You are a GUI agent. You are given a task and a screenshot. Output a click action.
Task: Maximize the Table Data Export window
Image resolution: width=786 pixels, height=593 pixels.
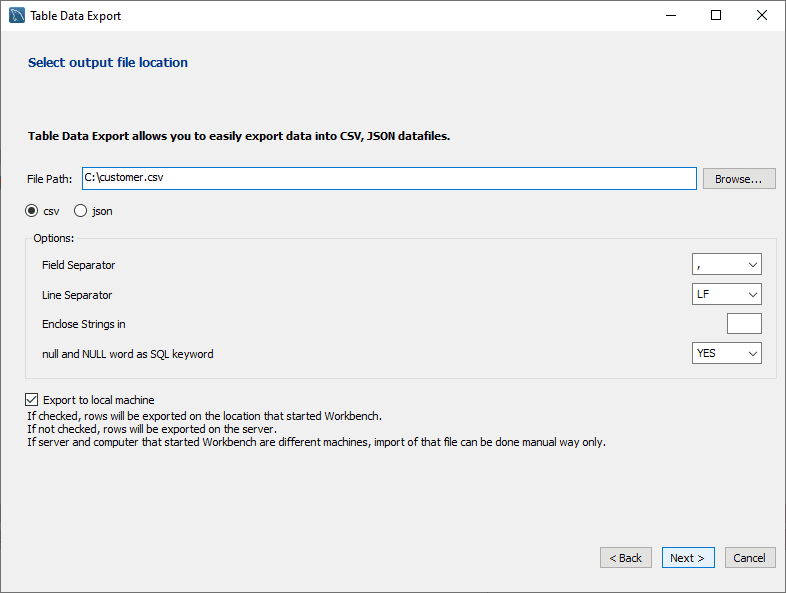[x=716, y=16]
